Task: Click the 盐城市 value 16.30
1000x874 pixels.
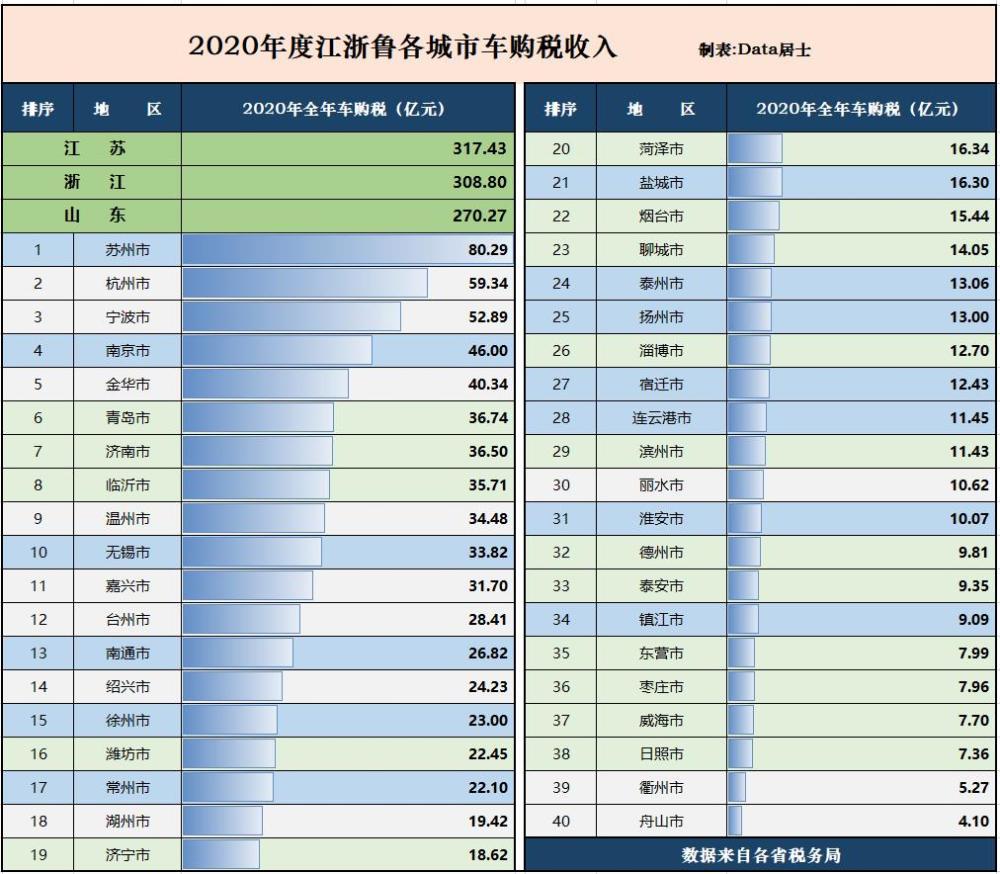Action: (x=969, y=182)
